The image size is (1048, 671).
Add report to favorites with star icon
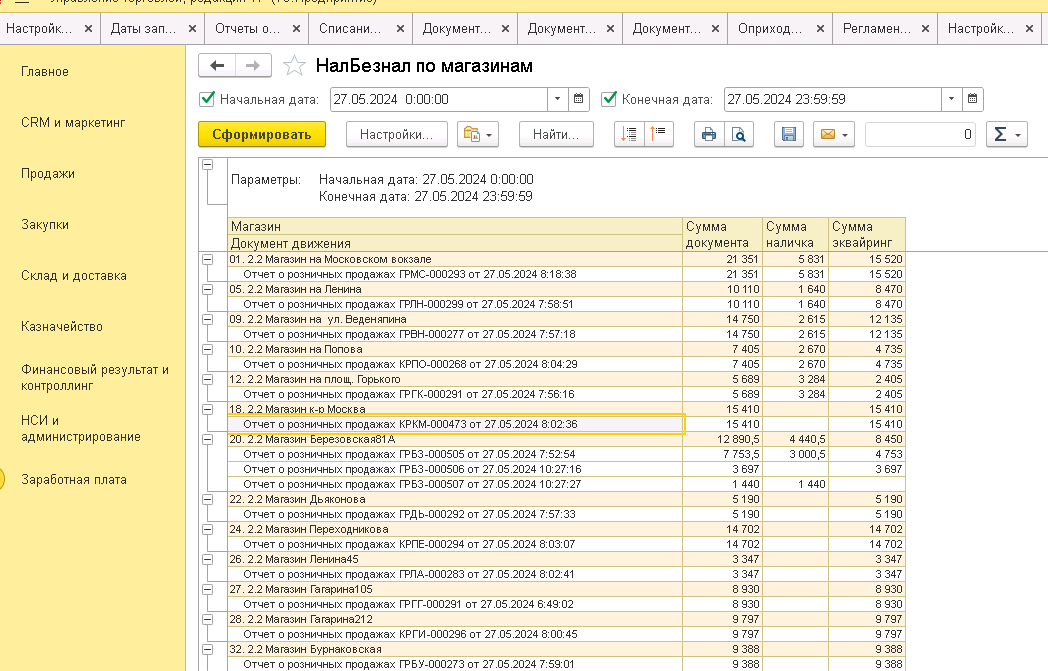pos(294,66)
